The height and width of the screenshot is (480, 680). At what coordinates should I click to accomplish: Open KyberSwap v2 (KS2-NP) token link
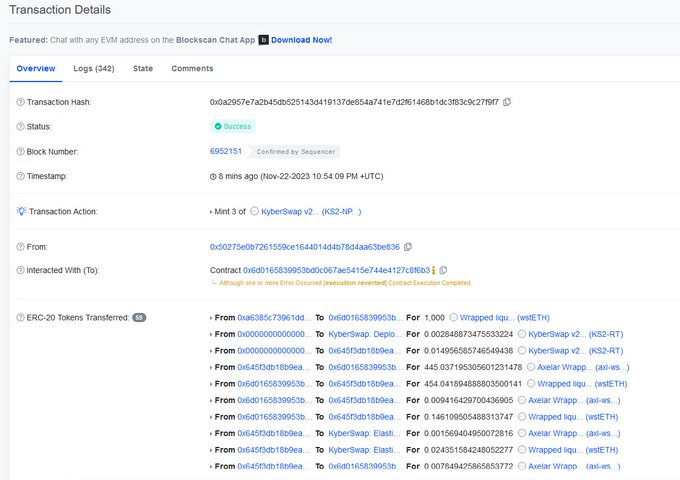click(x=311, y=212)
